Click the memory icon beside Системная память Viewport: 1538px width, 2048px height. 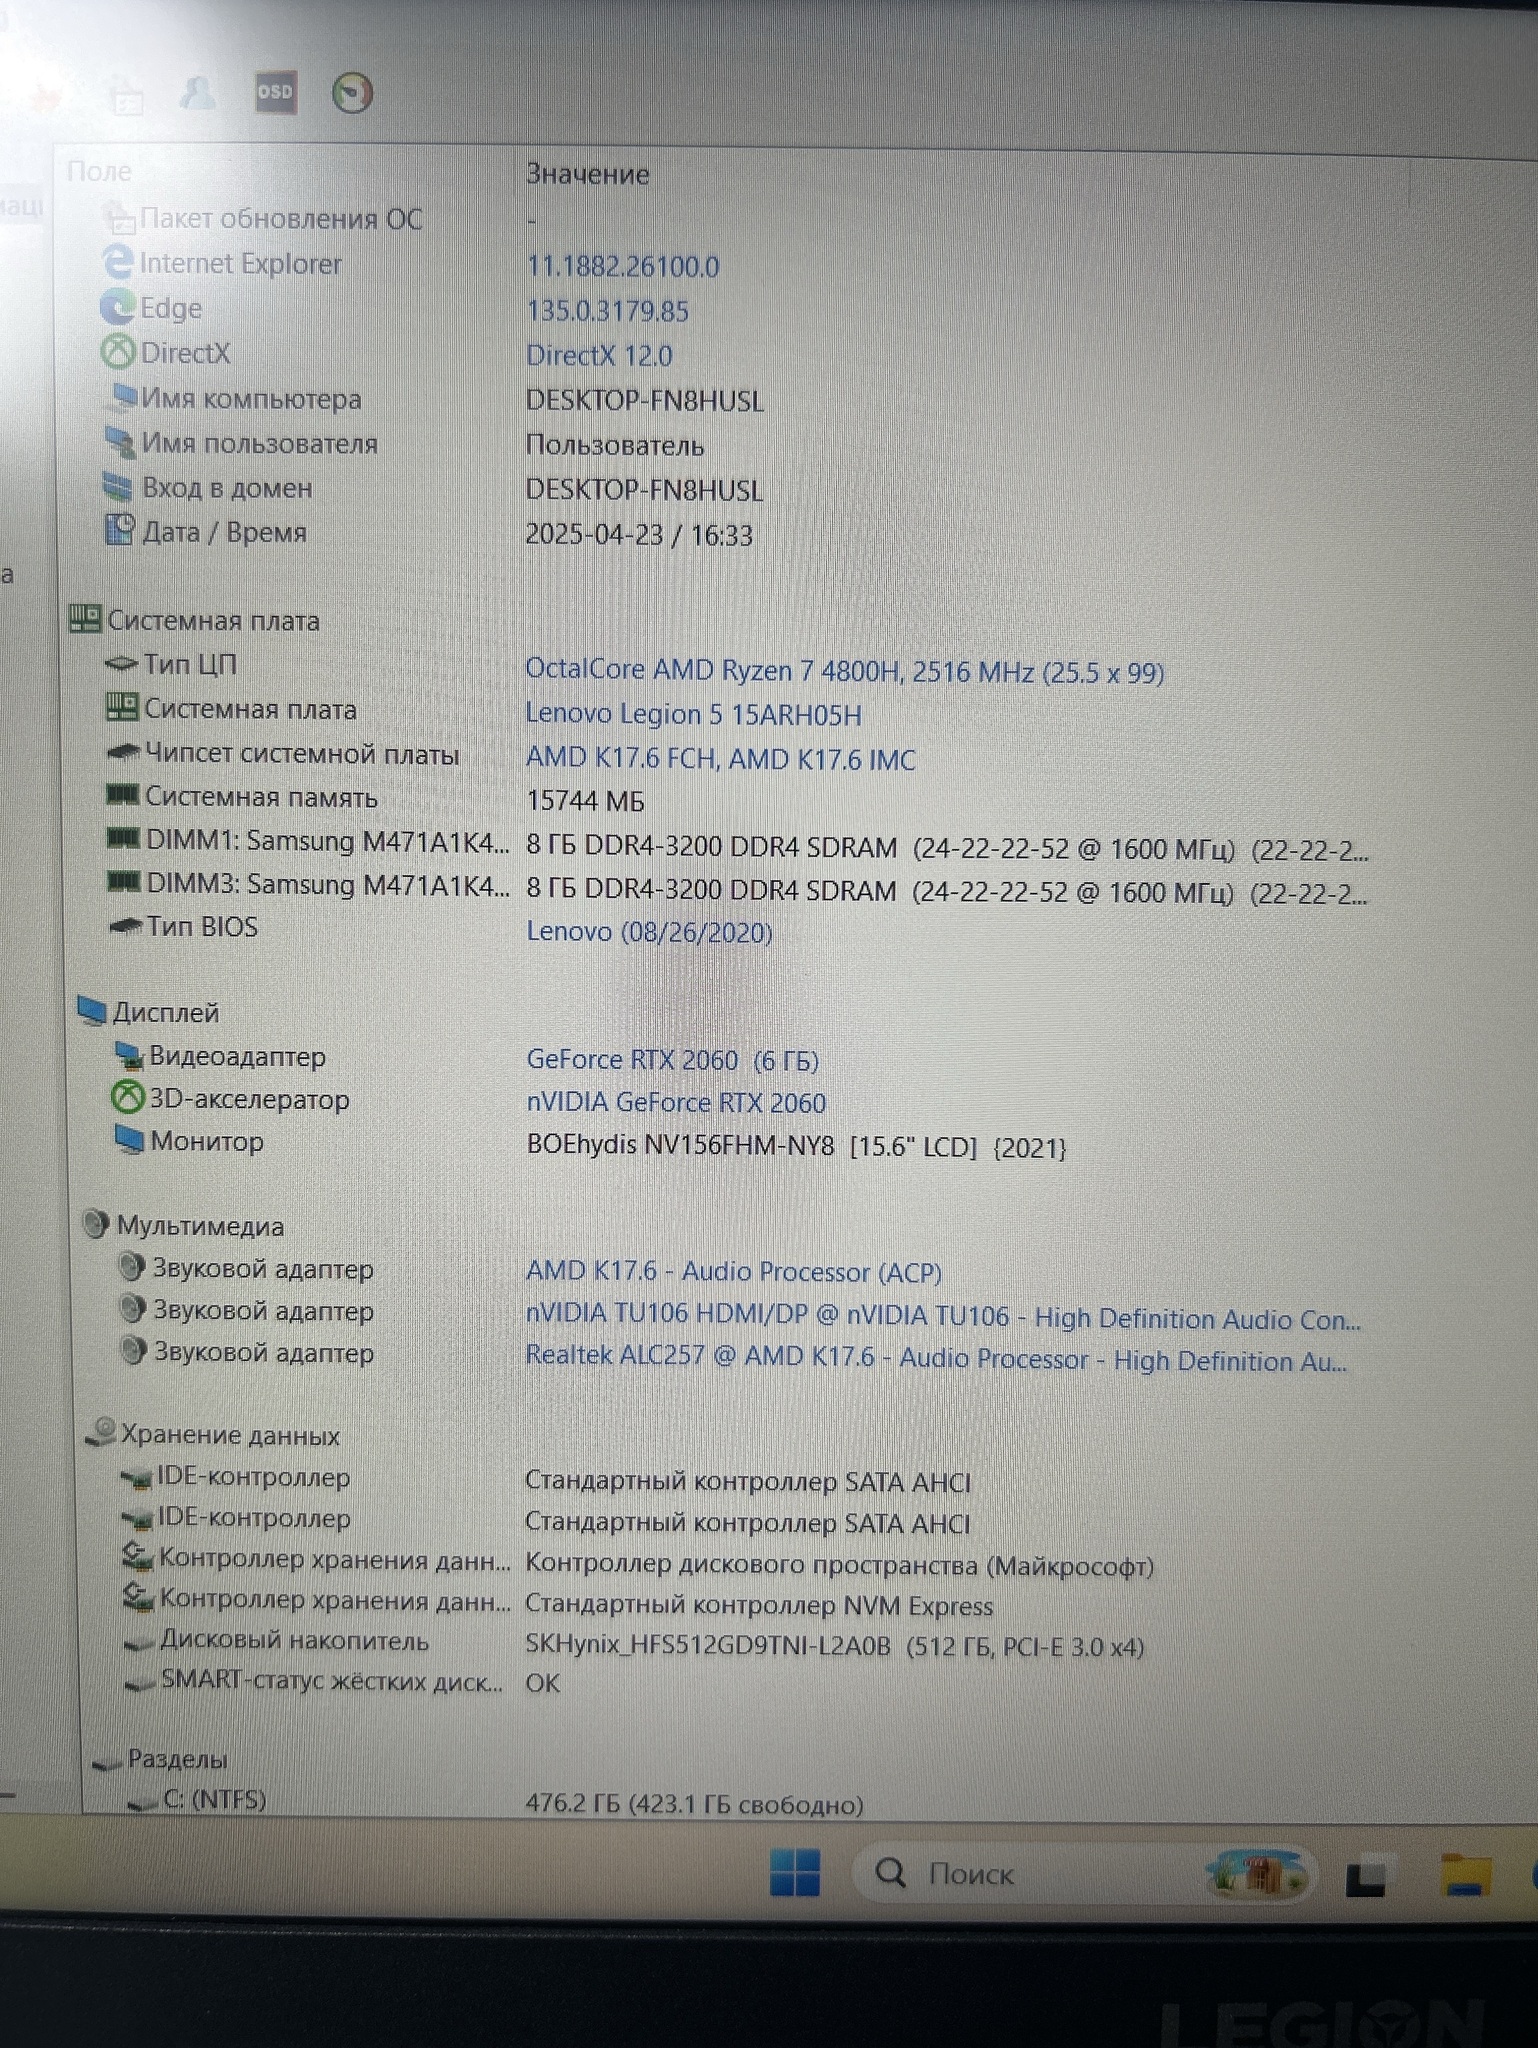tap(122, 795)
